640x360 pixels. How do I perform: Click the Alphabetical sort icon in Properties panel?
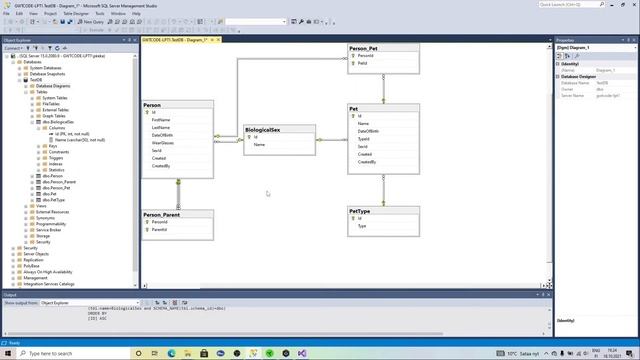point(567,56)
